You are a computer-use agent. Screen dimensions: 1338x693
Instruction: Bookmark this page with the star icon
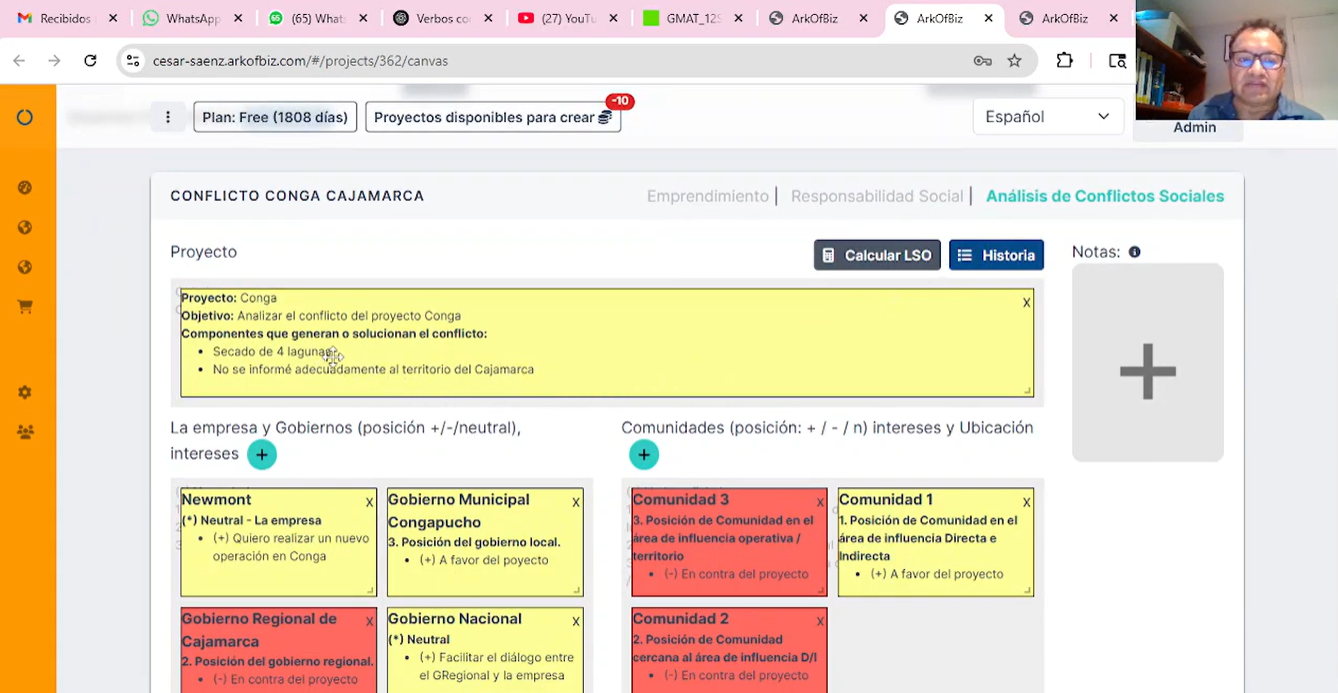(x=1014, y=61)
